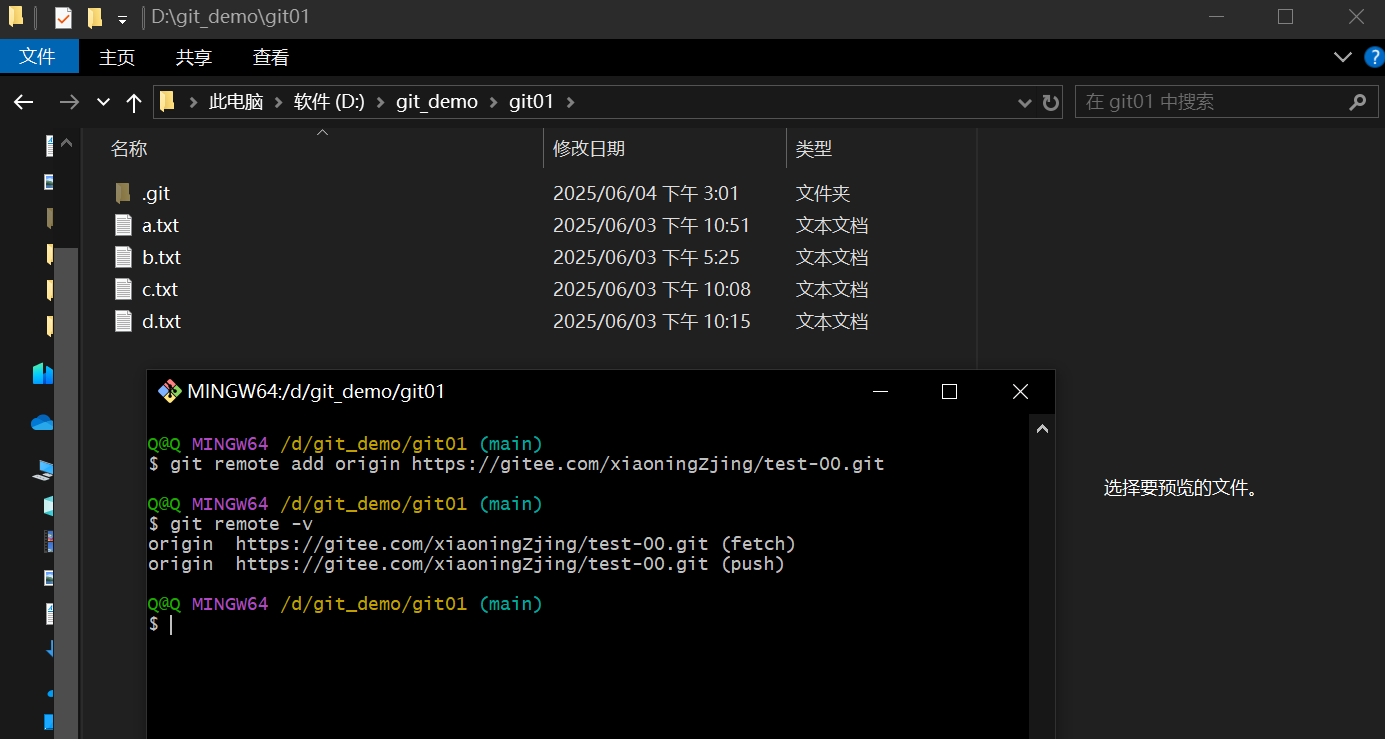Minimize the File Explorer window
Screen dimensions: 1385x739
click(x=1216, y=17)
